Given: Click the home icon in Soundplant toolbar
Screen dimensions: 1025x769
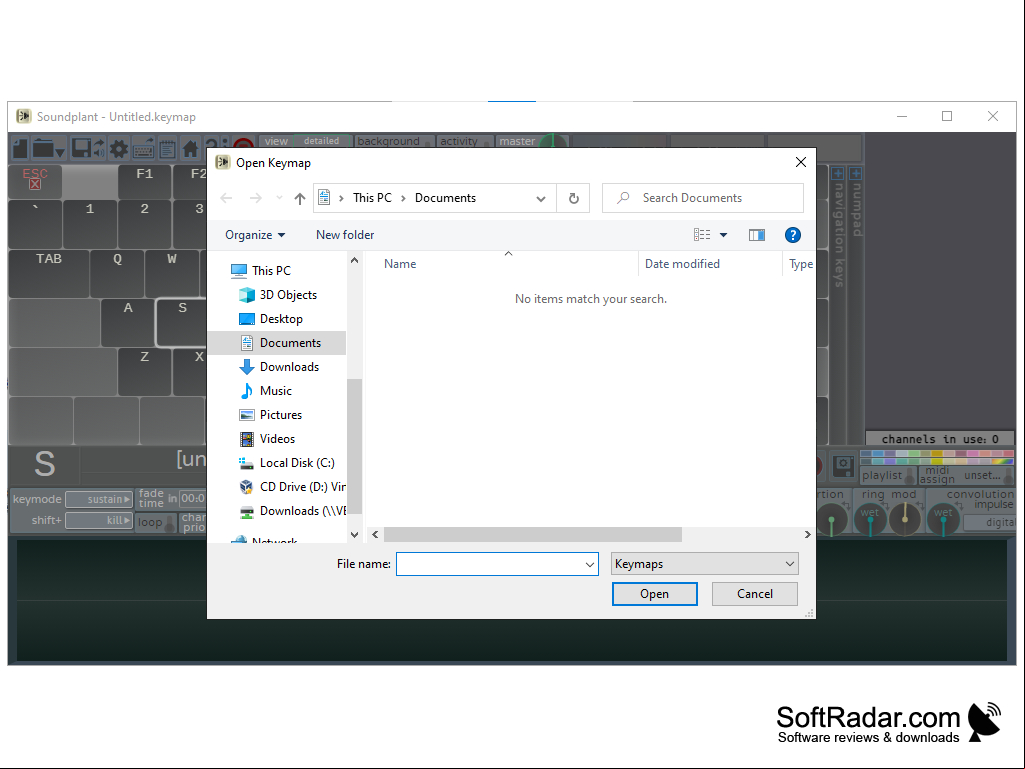Looking at the screenshot, I should [190, 149].
